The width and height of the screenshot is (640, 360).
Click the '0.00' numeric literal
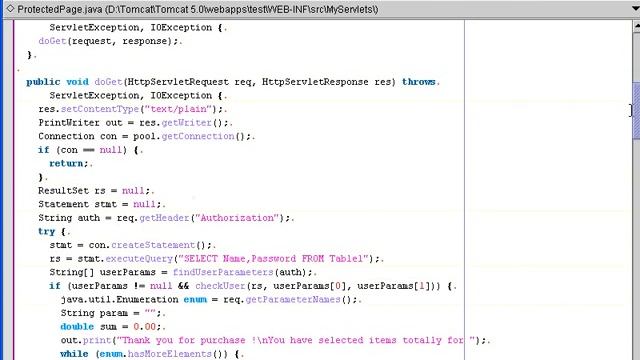144,327
